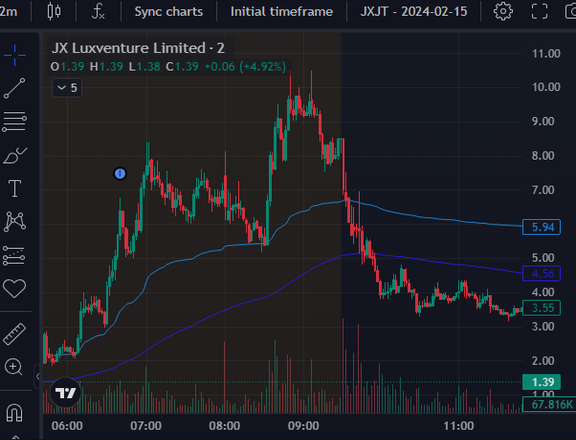Click the 11:00 time axis label

[x=458, y=426]
